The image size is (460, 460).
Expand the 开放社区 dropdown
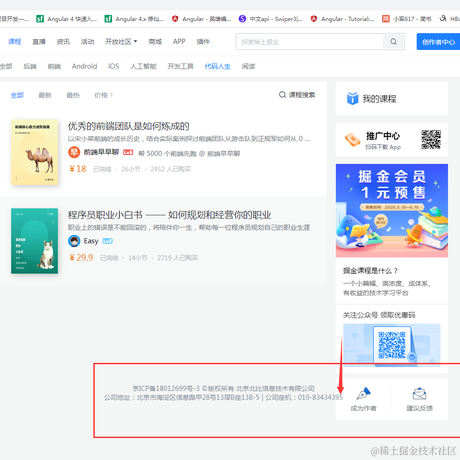coord(121,42)
